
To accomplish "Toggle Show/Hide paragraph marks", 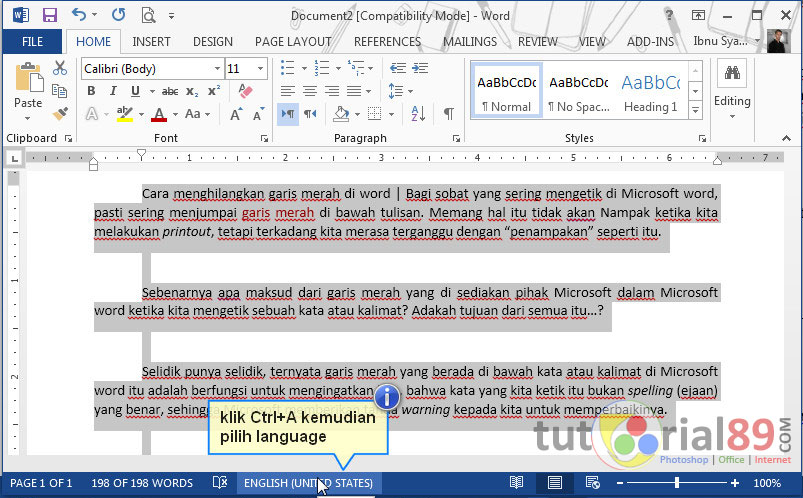I will coord(449,113).
